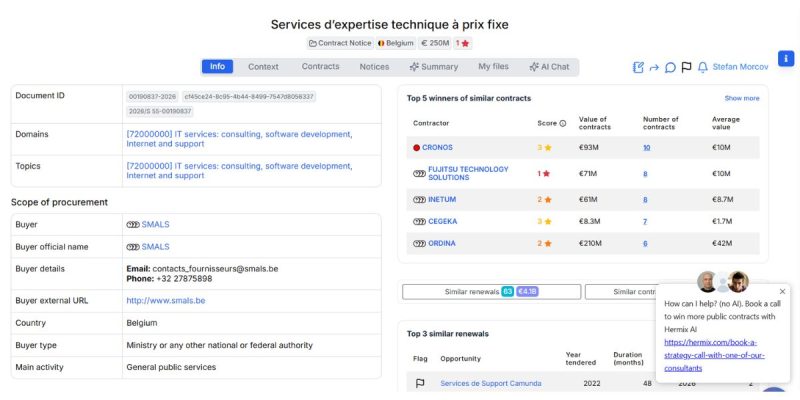Image resolution: width=800 pixels, height=400 pixels.
Task: Open the Contracts tab
Action: click(x=320, y=67)
